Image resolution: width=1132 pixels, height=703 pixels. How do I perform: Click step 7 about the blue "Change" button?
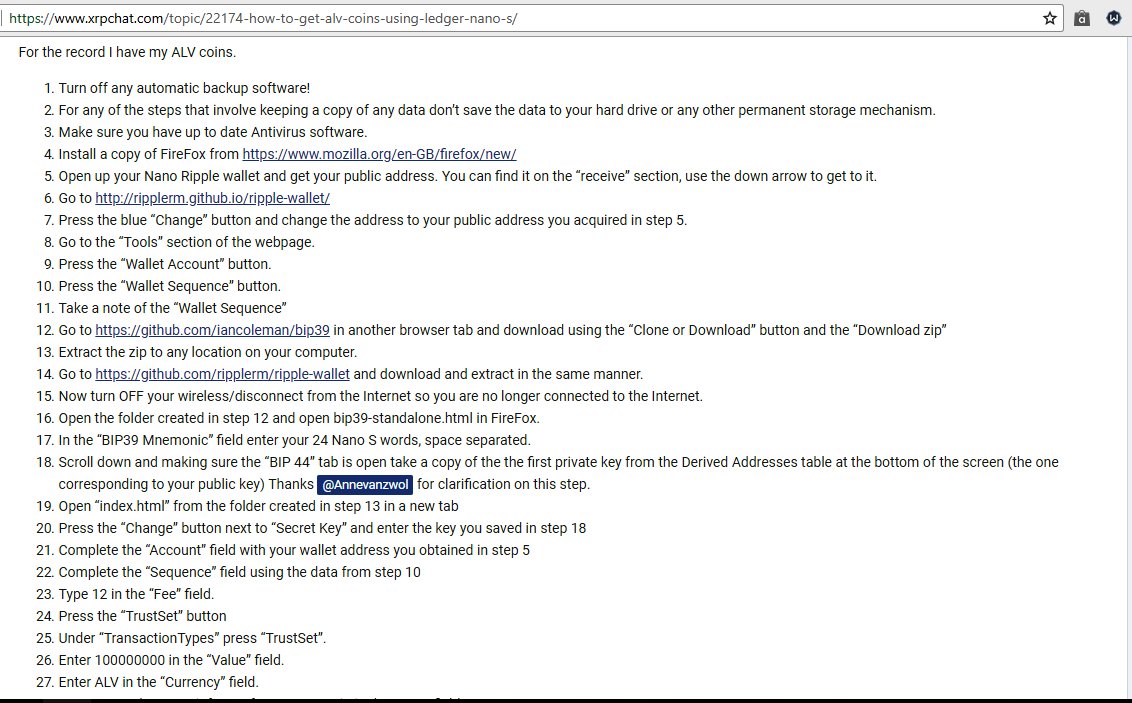(373, 220)
